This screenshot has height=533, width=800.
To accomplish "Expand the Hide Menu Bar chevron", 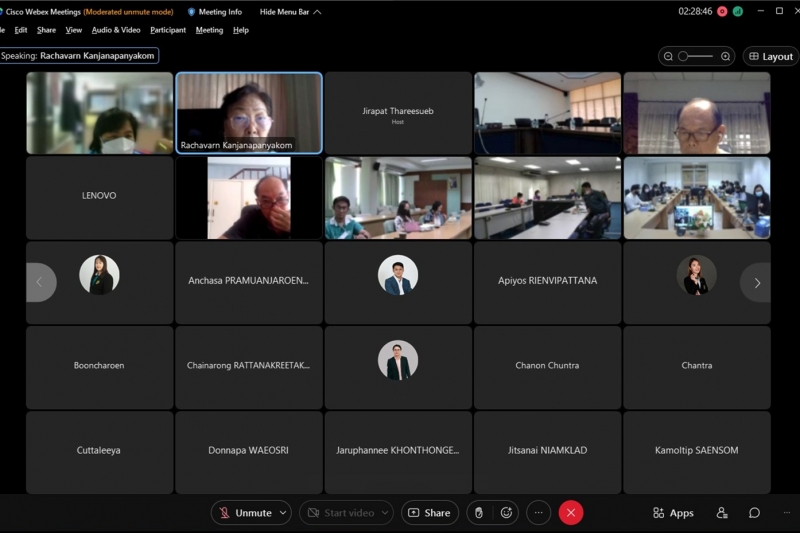I will tap(317, 12).
